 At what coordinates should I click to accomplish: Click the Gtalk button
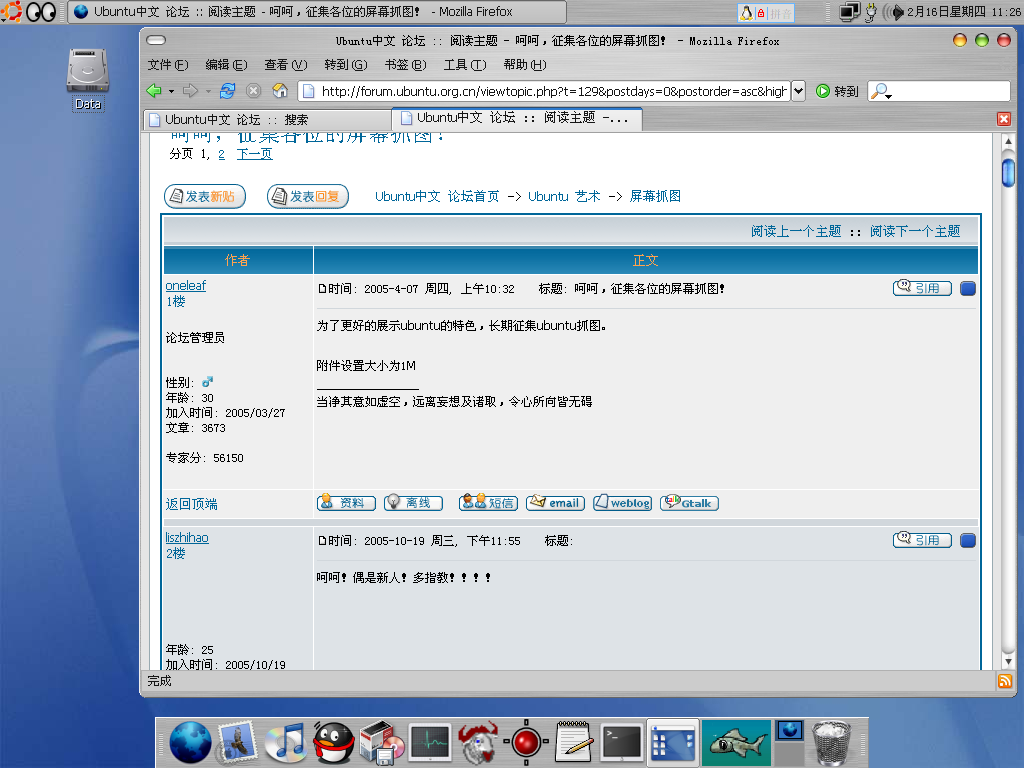[x=690, y=503]
